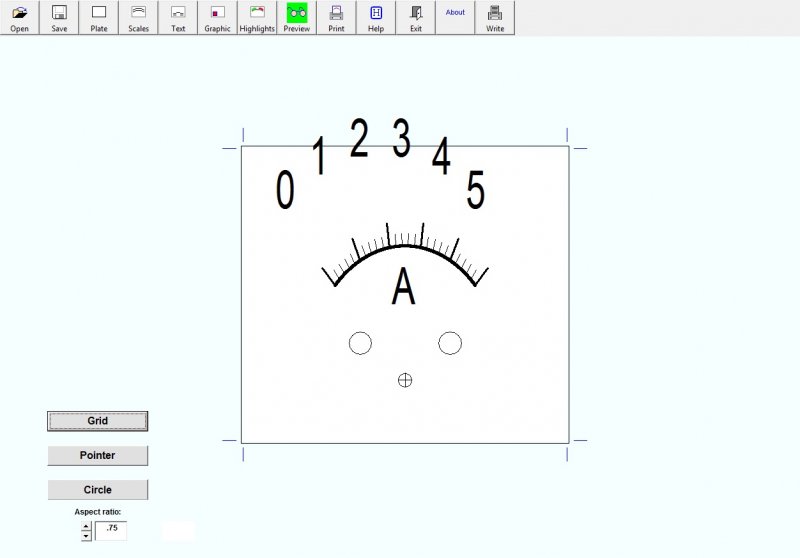Click the Pointer button
Image resolution: width=800 pixels, height=558 pixels.
97,455
